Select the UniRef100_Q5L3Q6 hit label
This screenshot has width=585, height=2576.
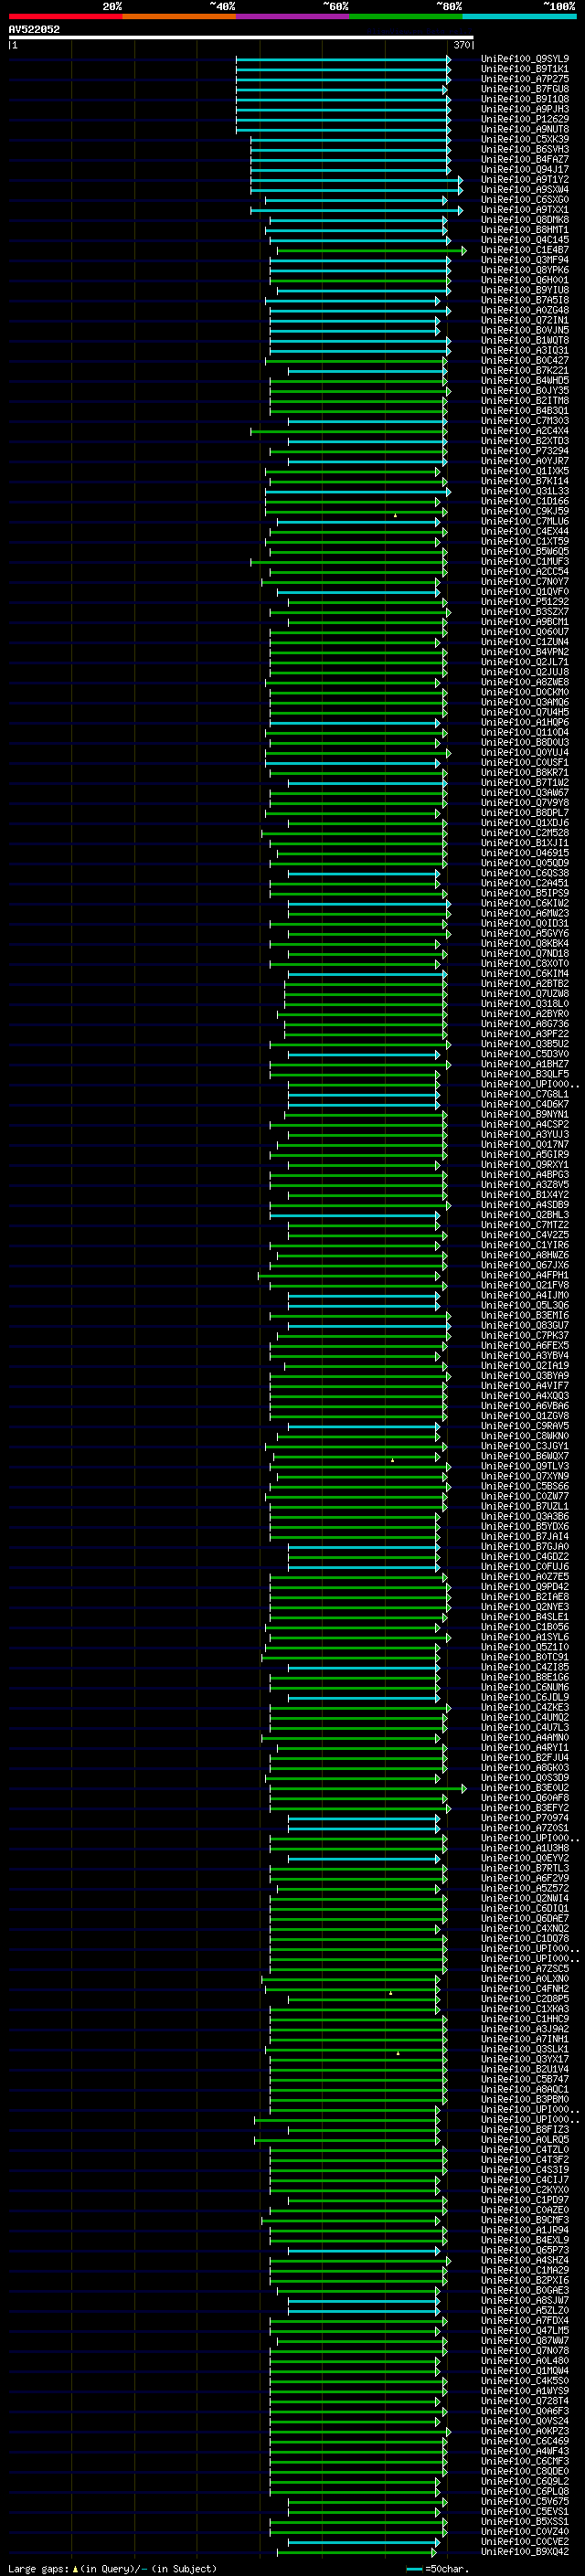[x=525, y=1305]
